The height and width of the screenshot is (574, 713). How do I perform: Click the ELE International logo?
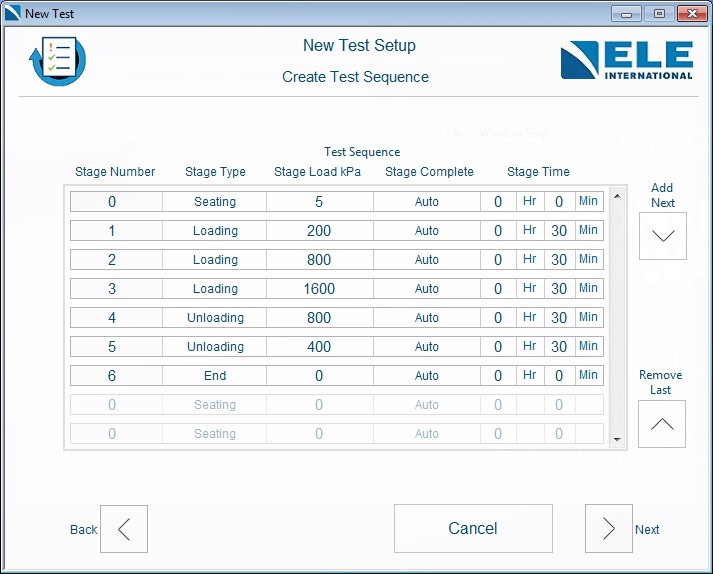click(626, 60)
